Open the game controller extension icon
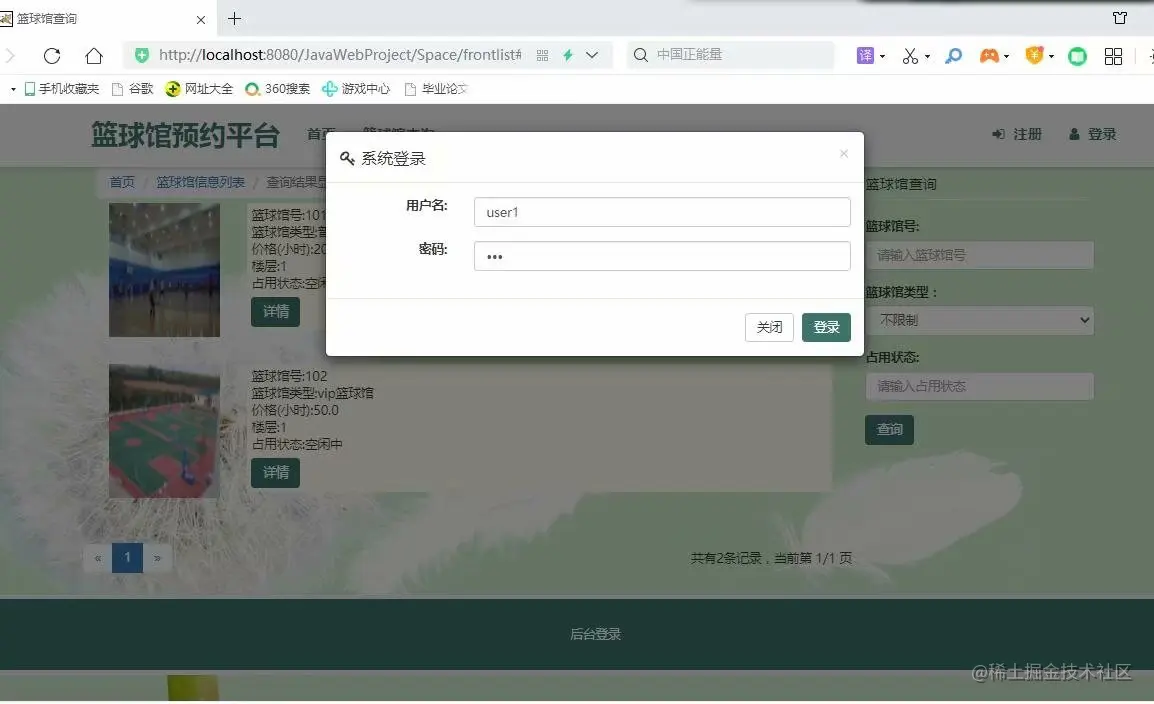Viewport: 1154px width, 704px height. pyautogui.click(x=989, y=55)
